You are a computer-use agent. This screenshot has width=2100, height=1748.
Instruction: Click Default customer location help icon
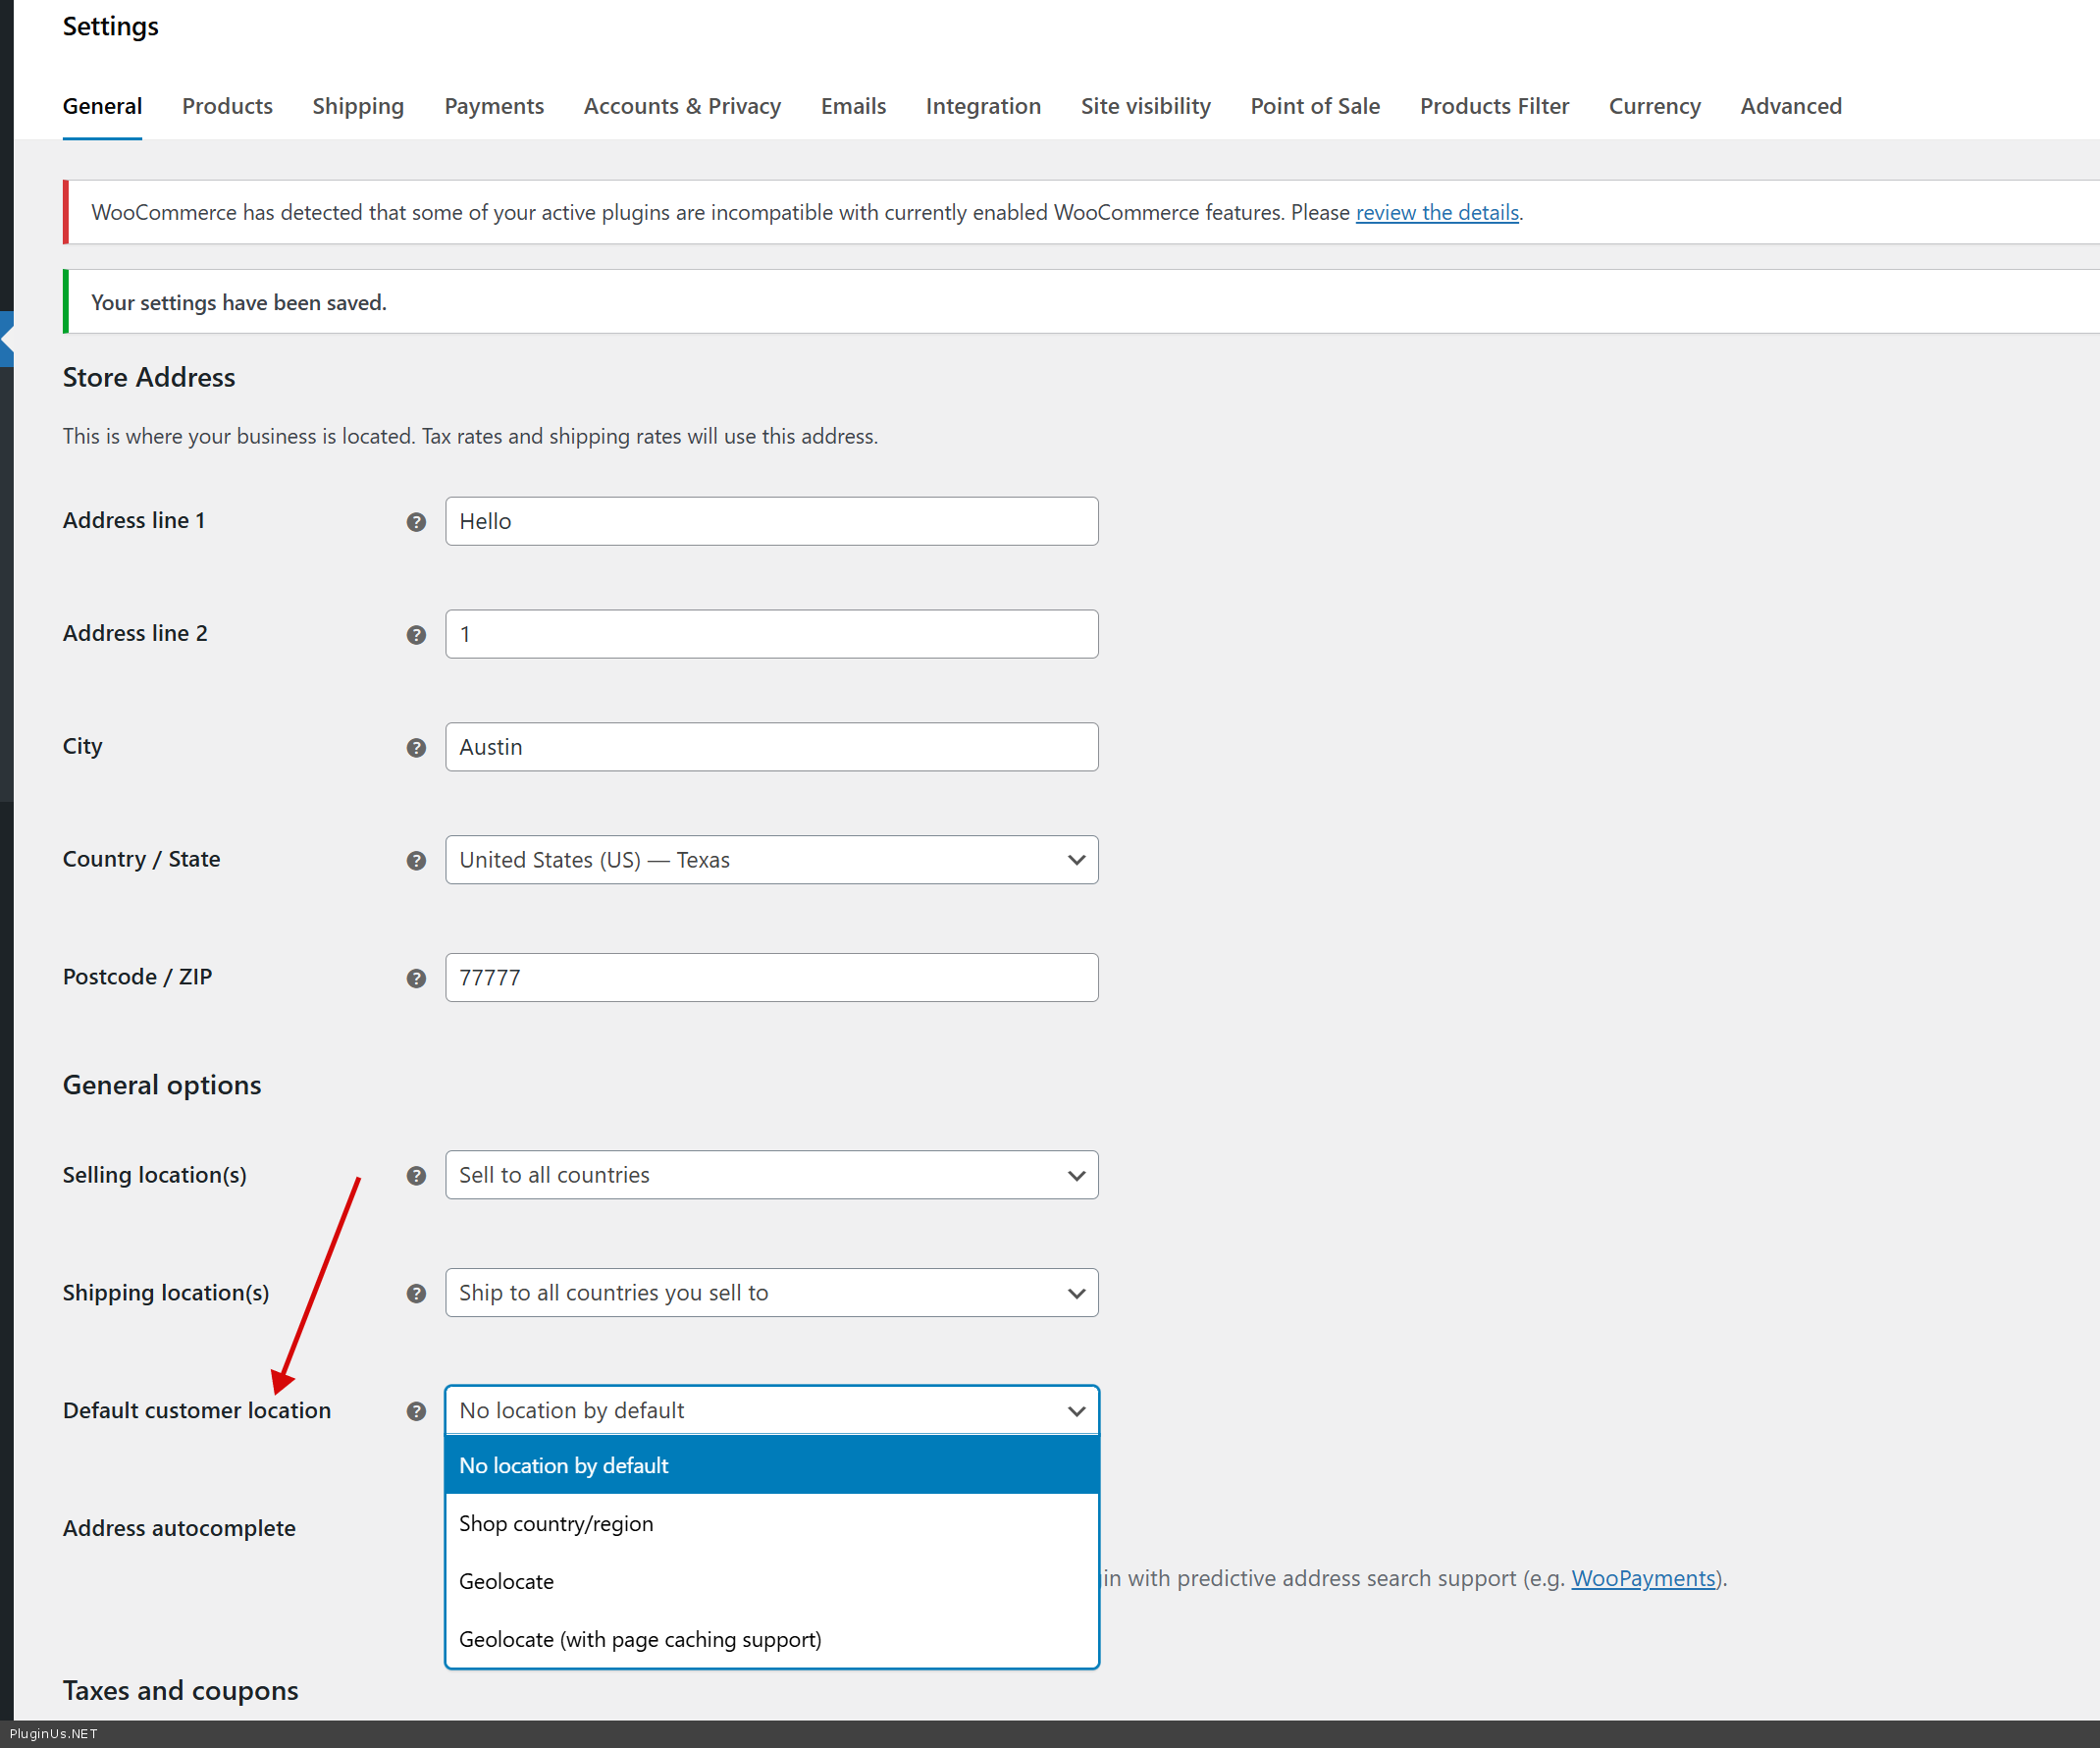[416, 1411]
